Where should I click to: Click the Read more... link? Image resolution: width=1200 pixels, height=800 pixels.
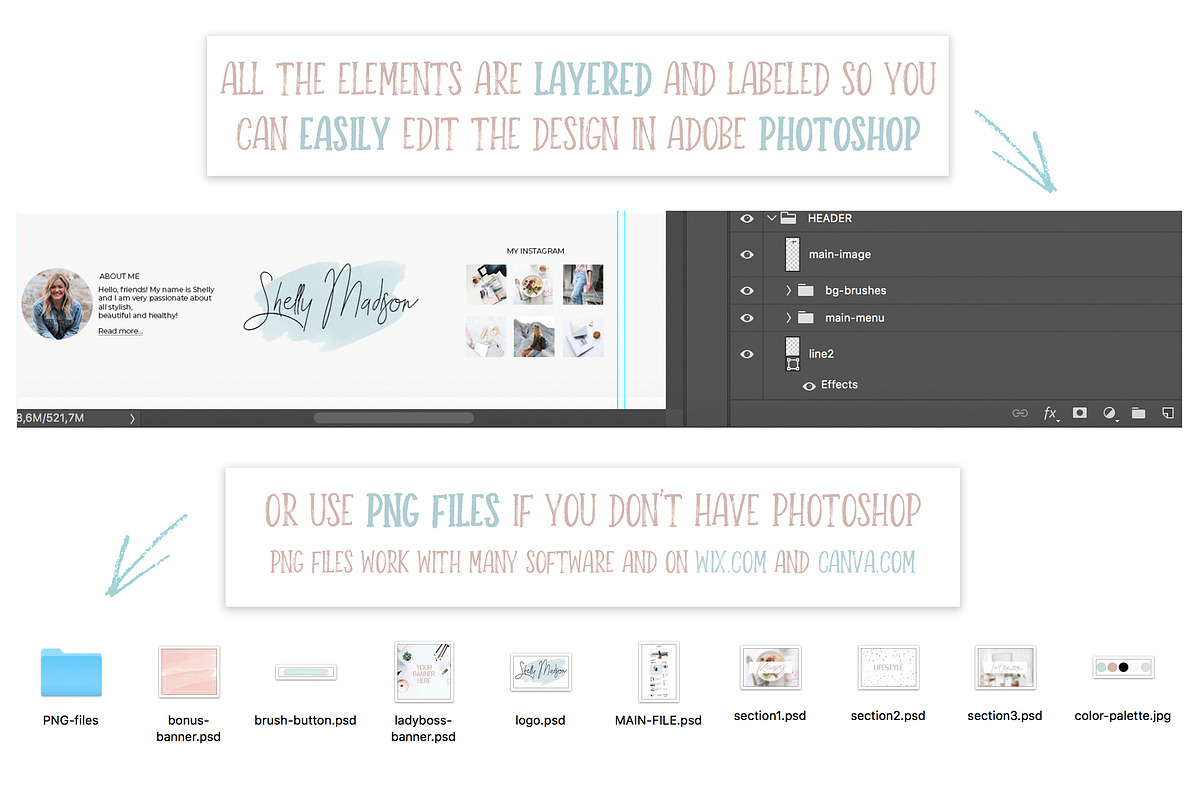120,331
